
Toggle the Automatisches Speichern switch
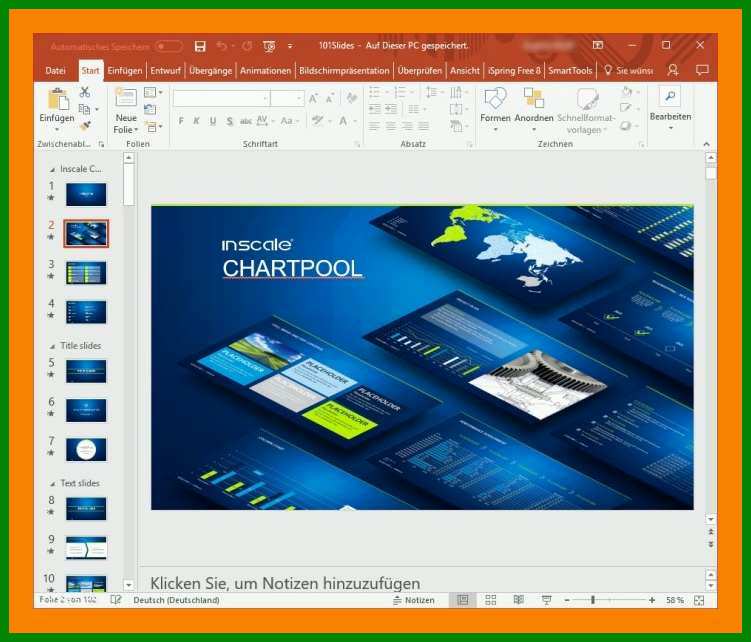(169, 46)
